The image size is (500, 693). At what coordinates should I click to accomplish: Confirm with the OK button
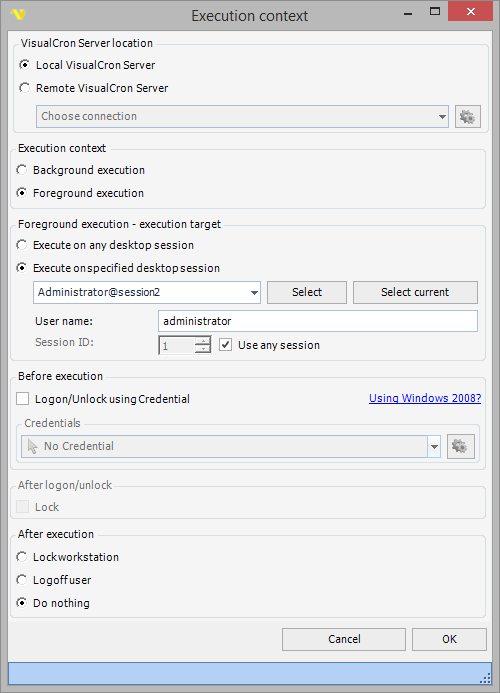coord(449,639)
